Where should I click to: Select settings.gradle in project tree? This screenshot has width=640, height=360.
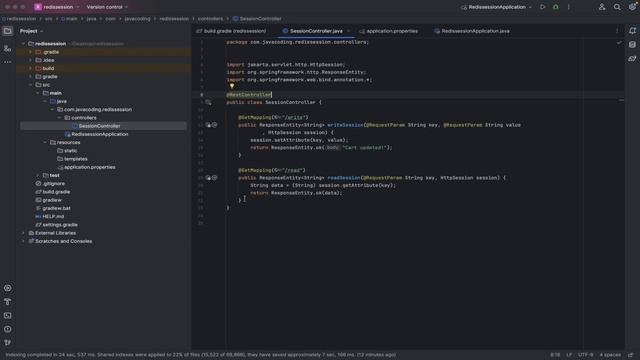60,225
